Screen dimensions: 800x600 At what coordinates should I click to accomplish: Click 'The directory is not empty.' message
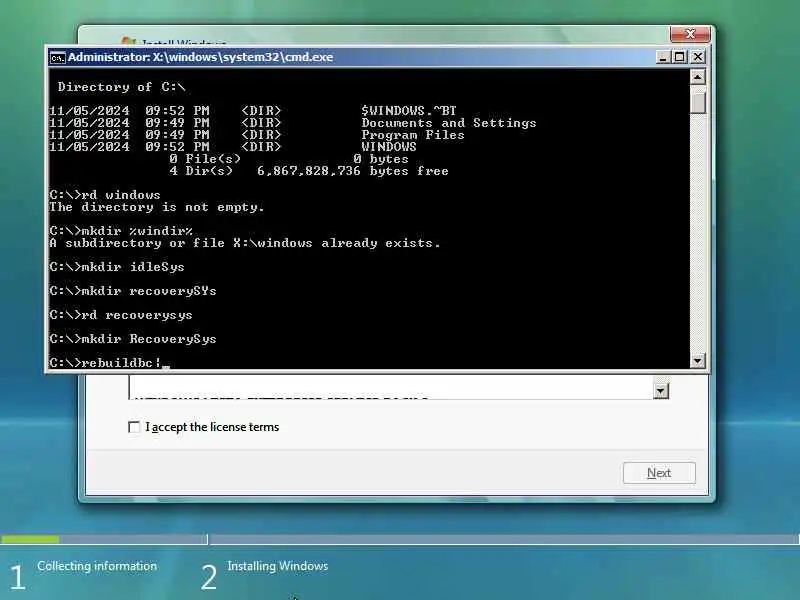pos(157,207)
